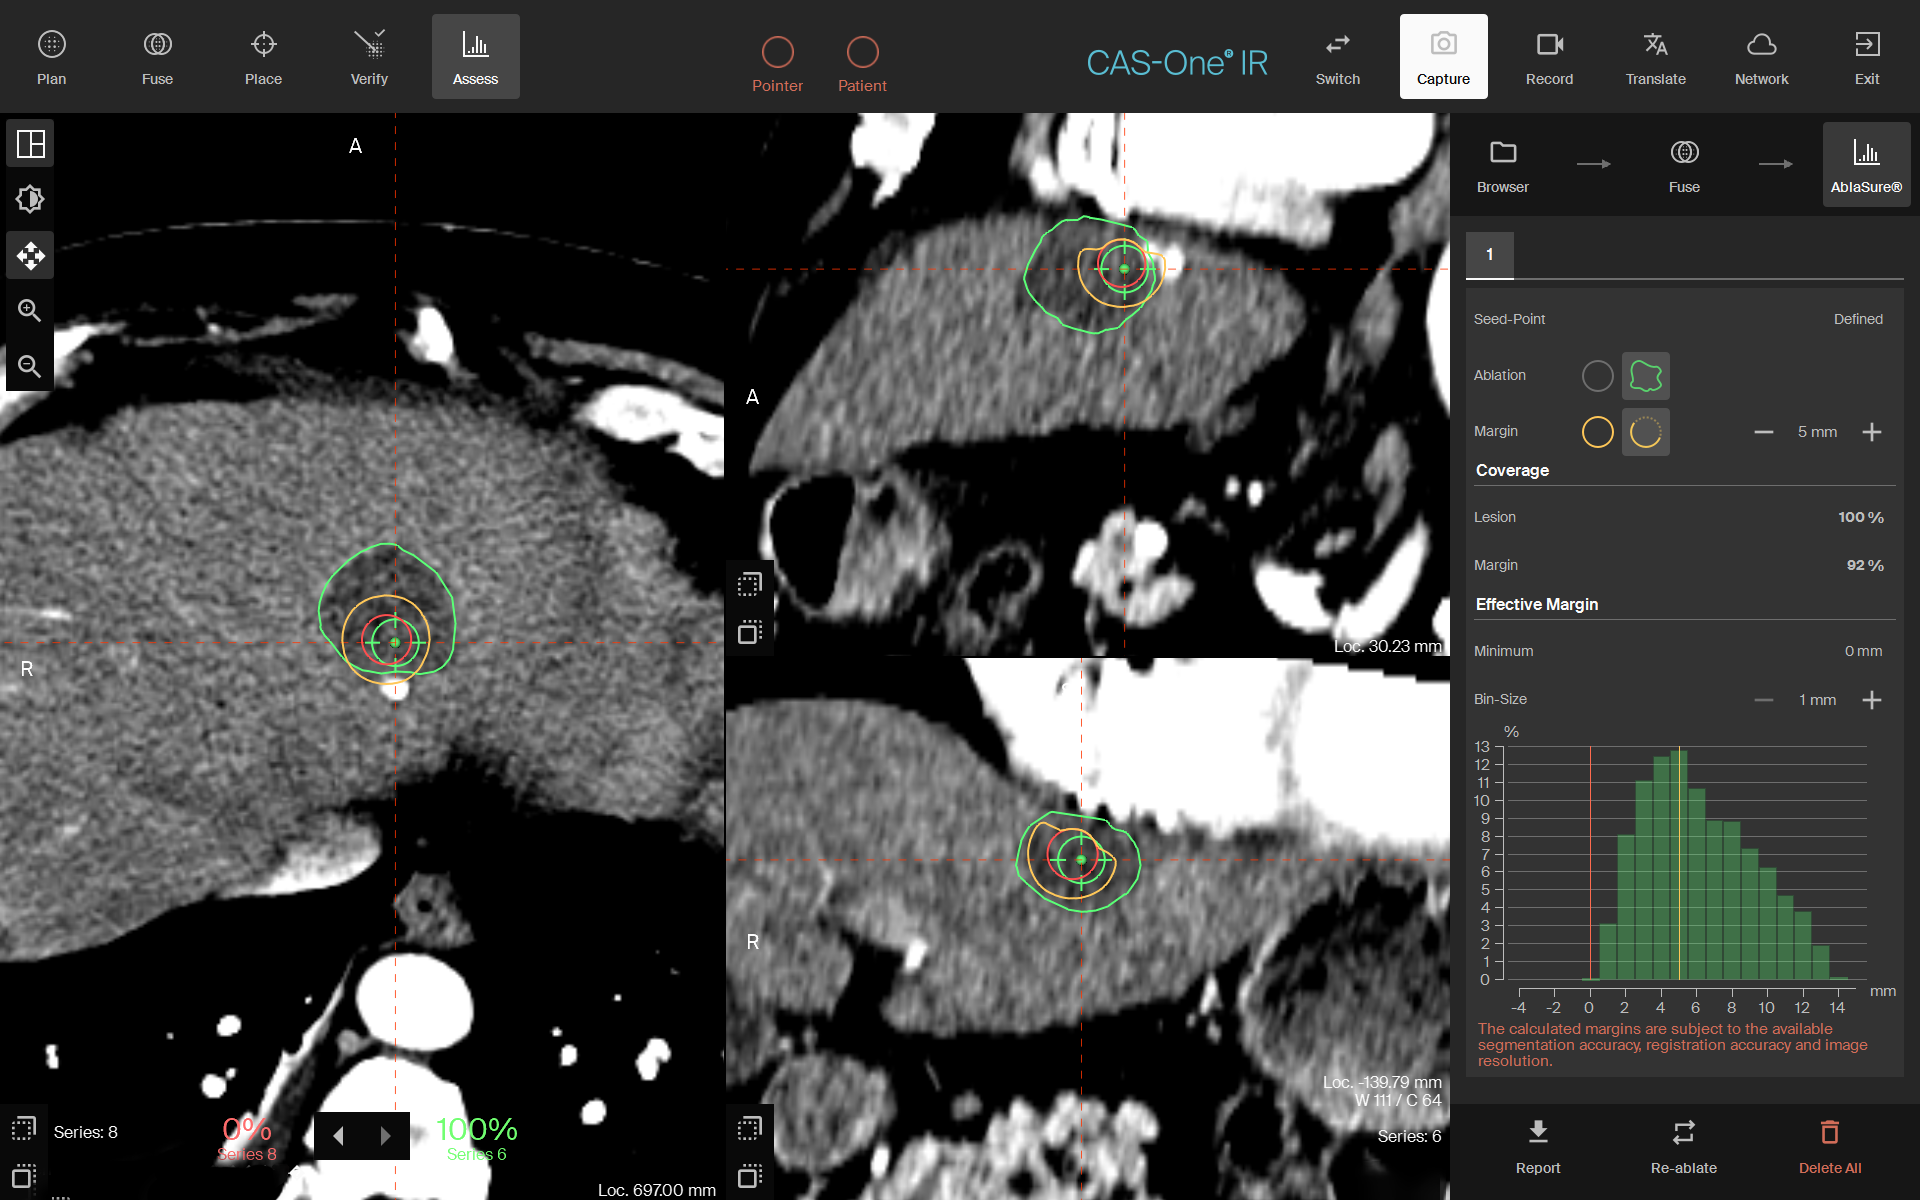The image size is (1920, 1200).
Task: Toggle bottom-left overlay icon in axial view
Action: (23, 1176)
